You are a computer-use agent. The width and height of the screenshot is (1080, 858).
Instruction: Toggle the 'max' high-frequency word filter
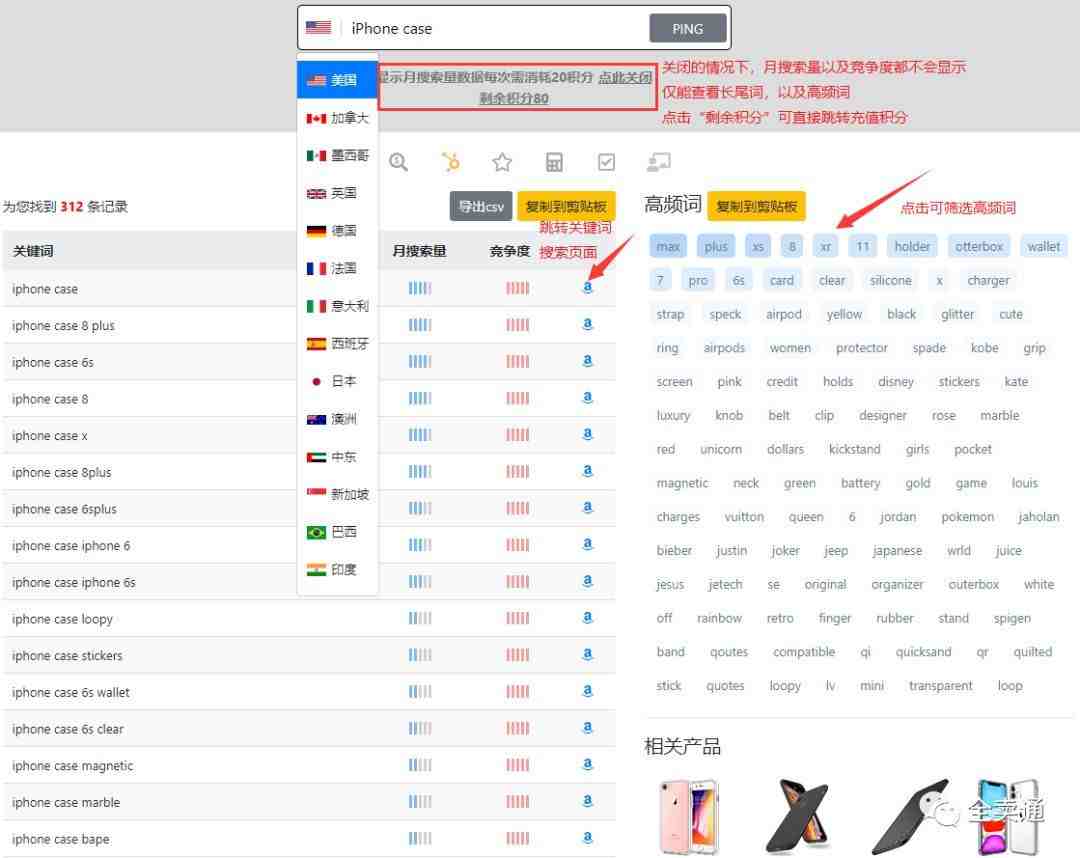pos(667,247)
